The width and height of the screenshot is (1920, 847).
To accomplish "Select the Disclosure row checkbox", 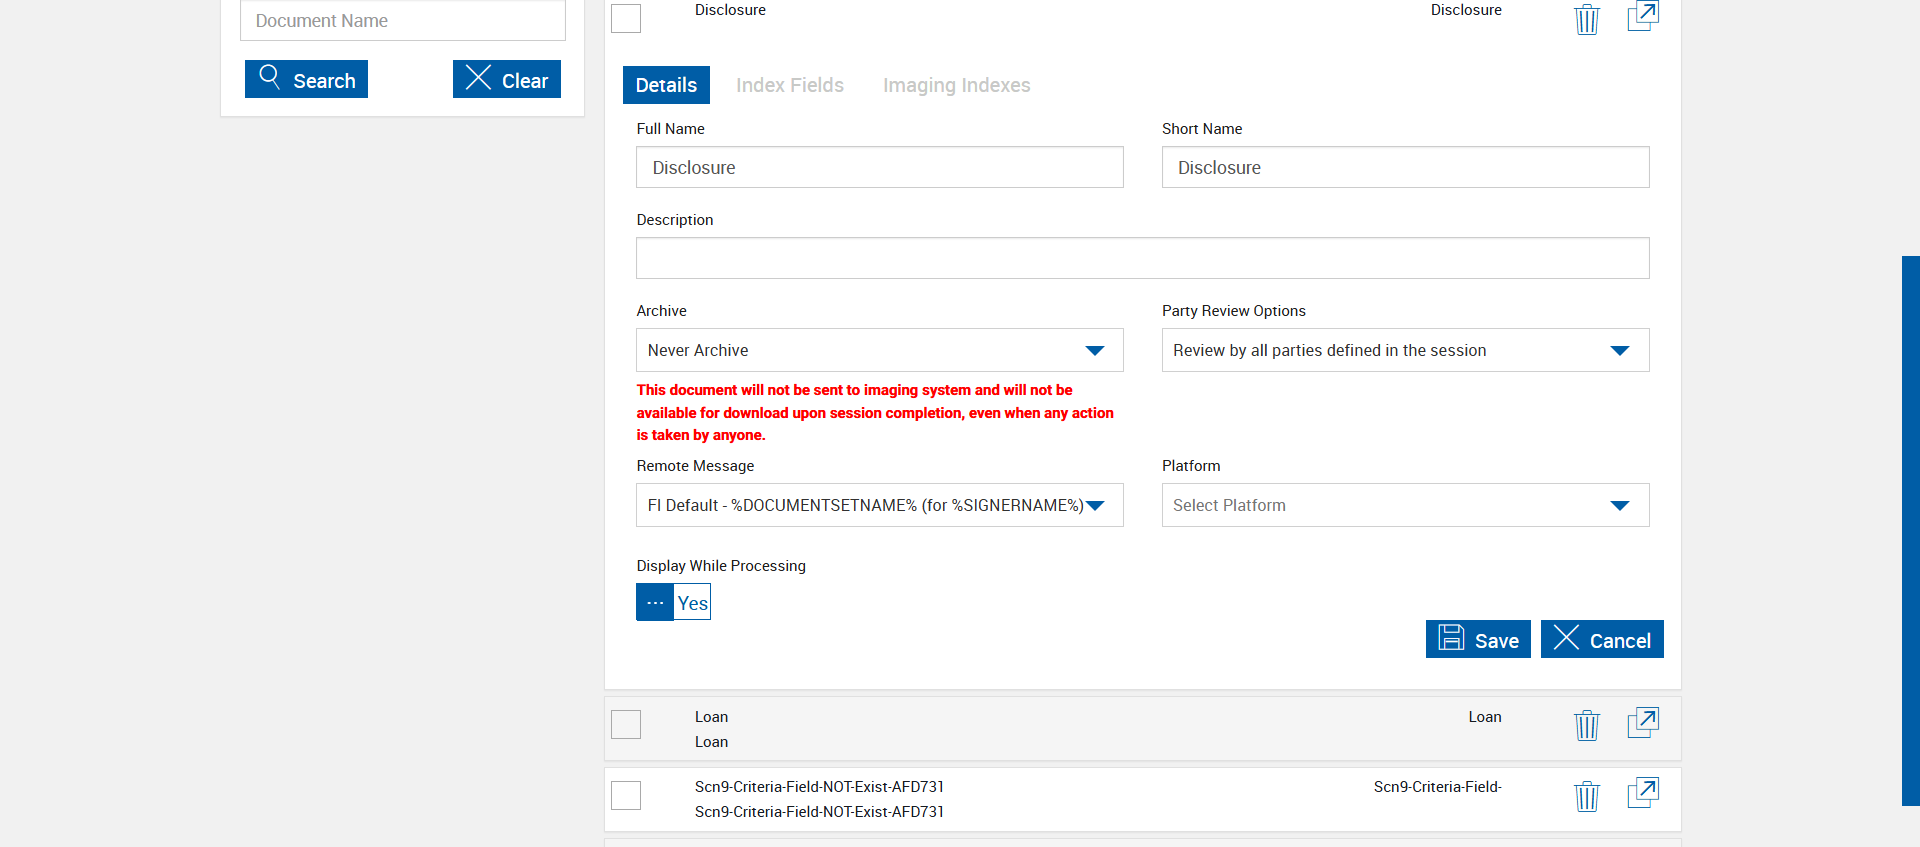I will (626, 18).
